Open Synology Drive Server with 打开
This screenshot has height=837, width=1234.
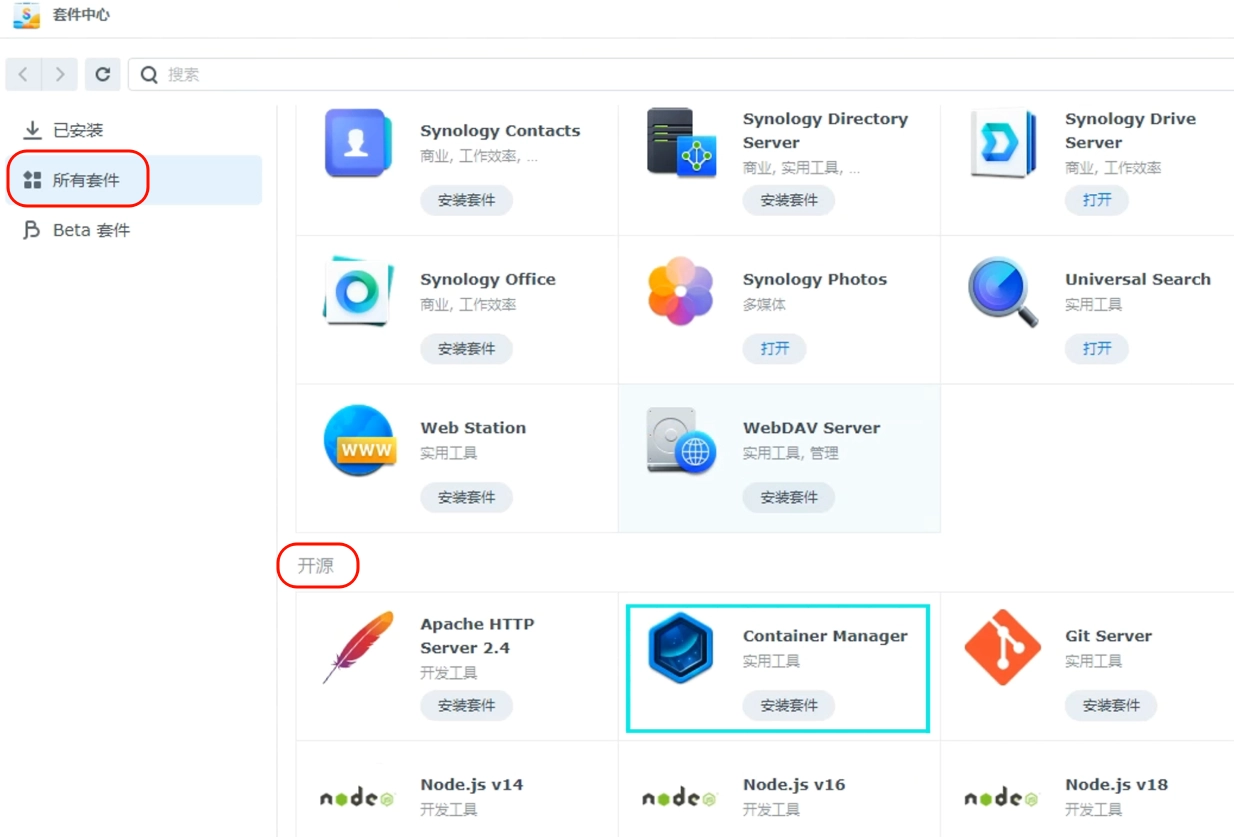pos(1097,200)
